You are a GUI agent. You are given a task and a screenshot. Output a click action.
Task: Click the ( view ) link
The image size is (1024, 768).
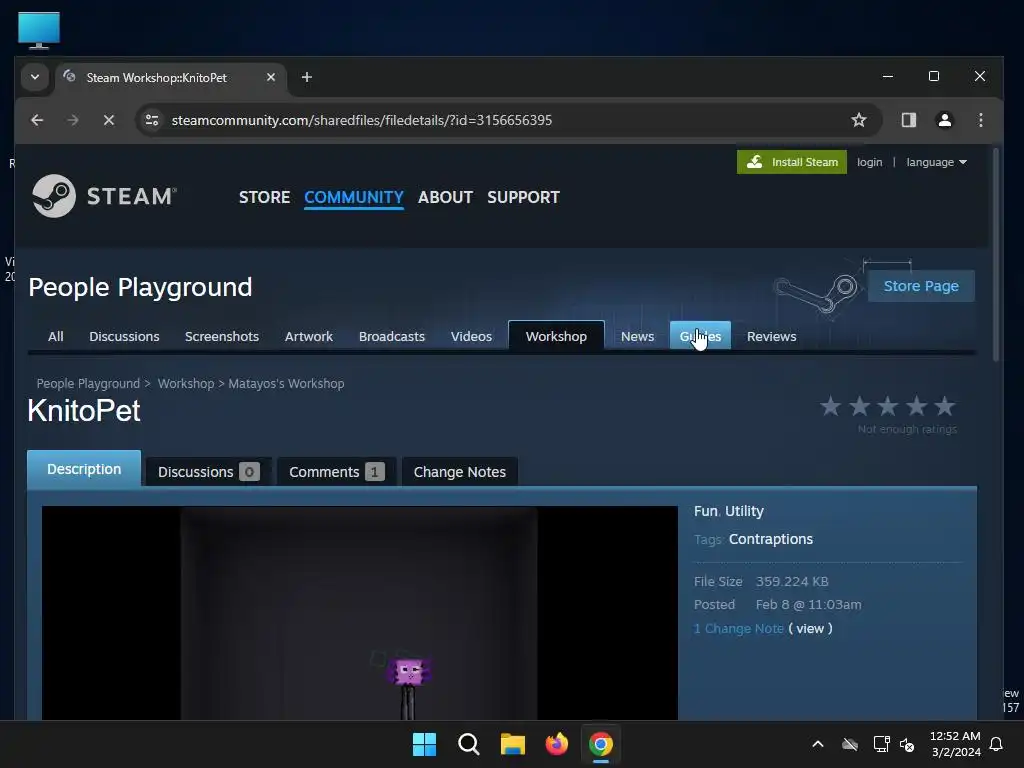click(810, 628)
